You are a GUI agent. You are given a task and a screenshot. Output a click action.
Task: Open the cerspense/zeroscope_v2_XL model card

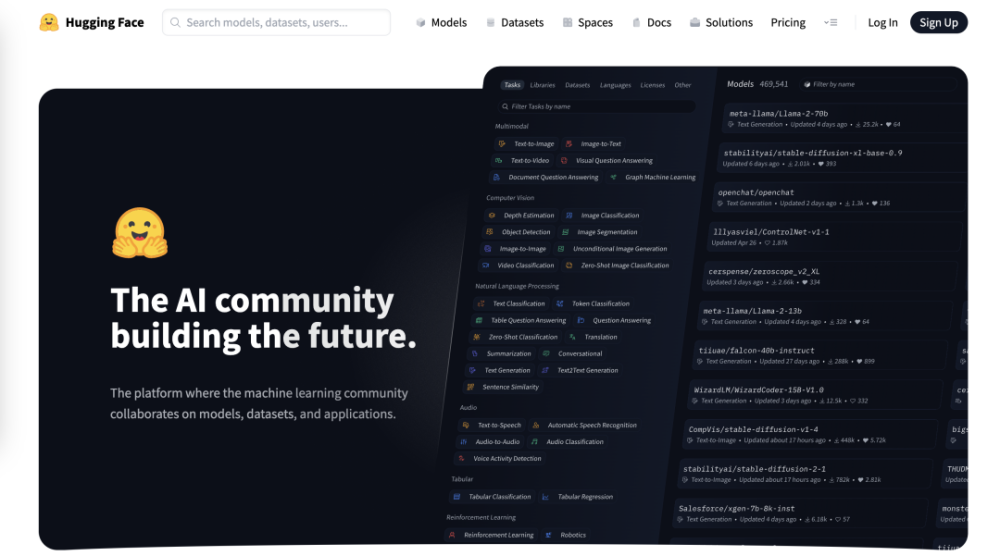pyautogui.click(x=830, y=277)
